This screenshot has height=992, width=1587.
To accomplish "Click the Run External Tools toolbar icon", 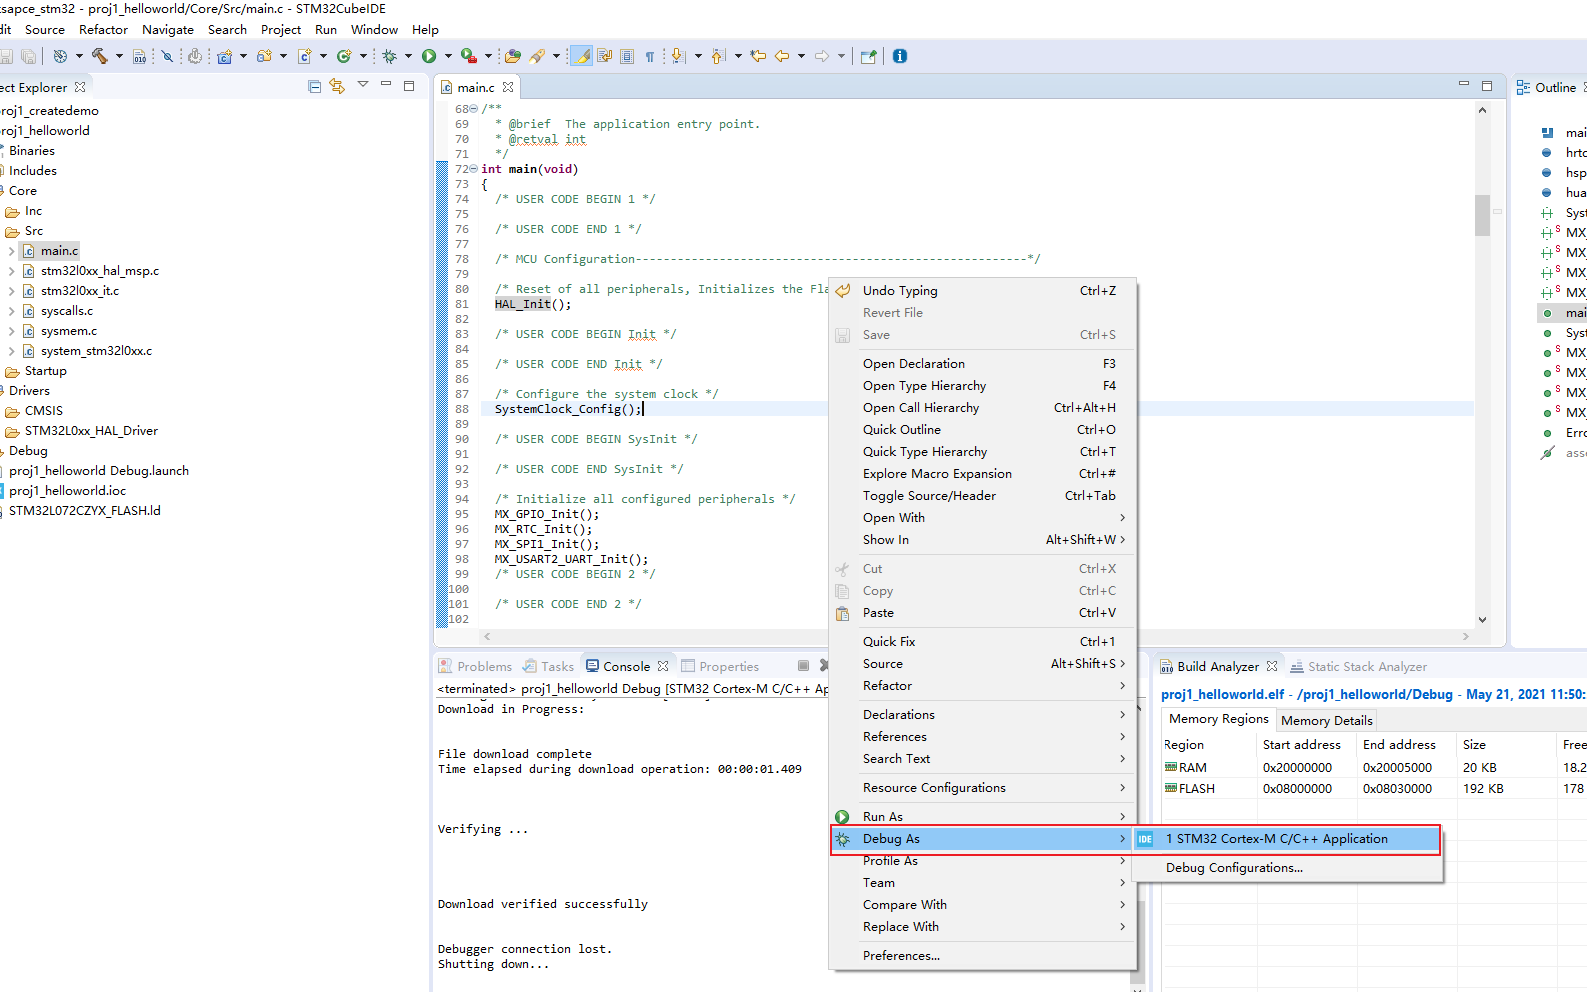I will [x=468, y=56].
